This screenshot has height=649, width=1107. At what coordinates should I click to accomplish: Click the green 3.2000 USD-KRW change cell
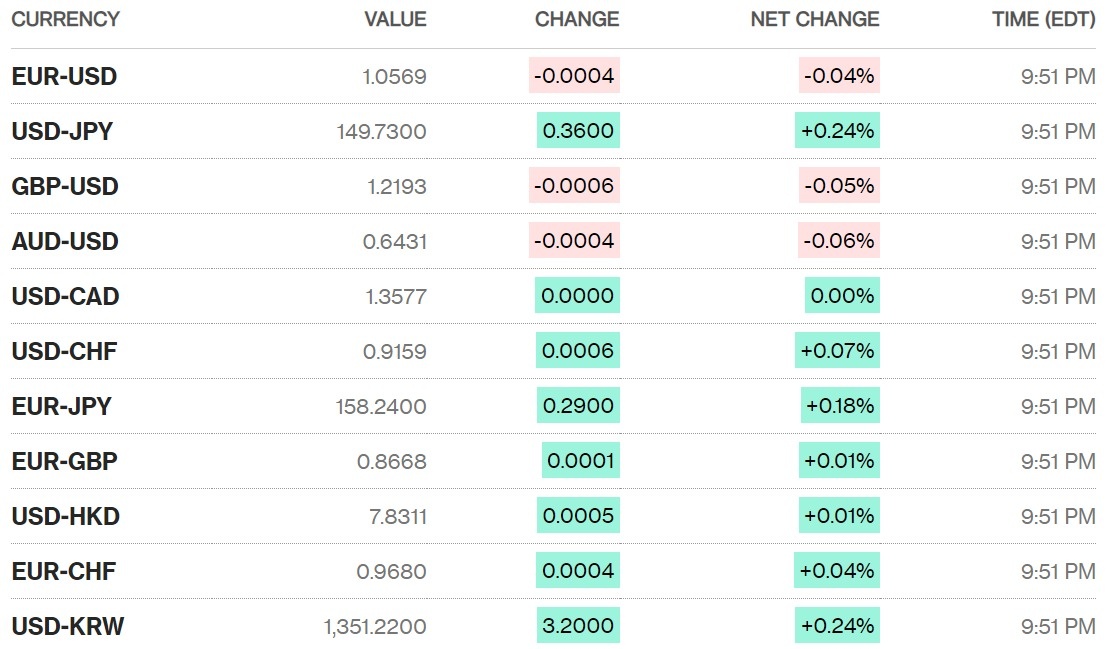coord(578,626)
